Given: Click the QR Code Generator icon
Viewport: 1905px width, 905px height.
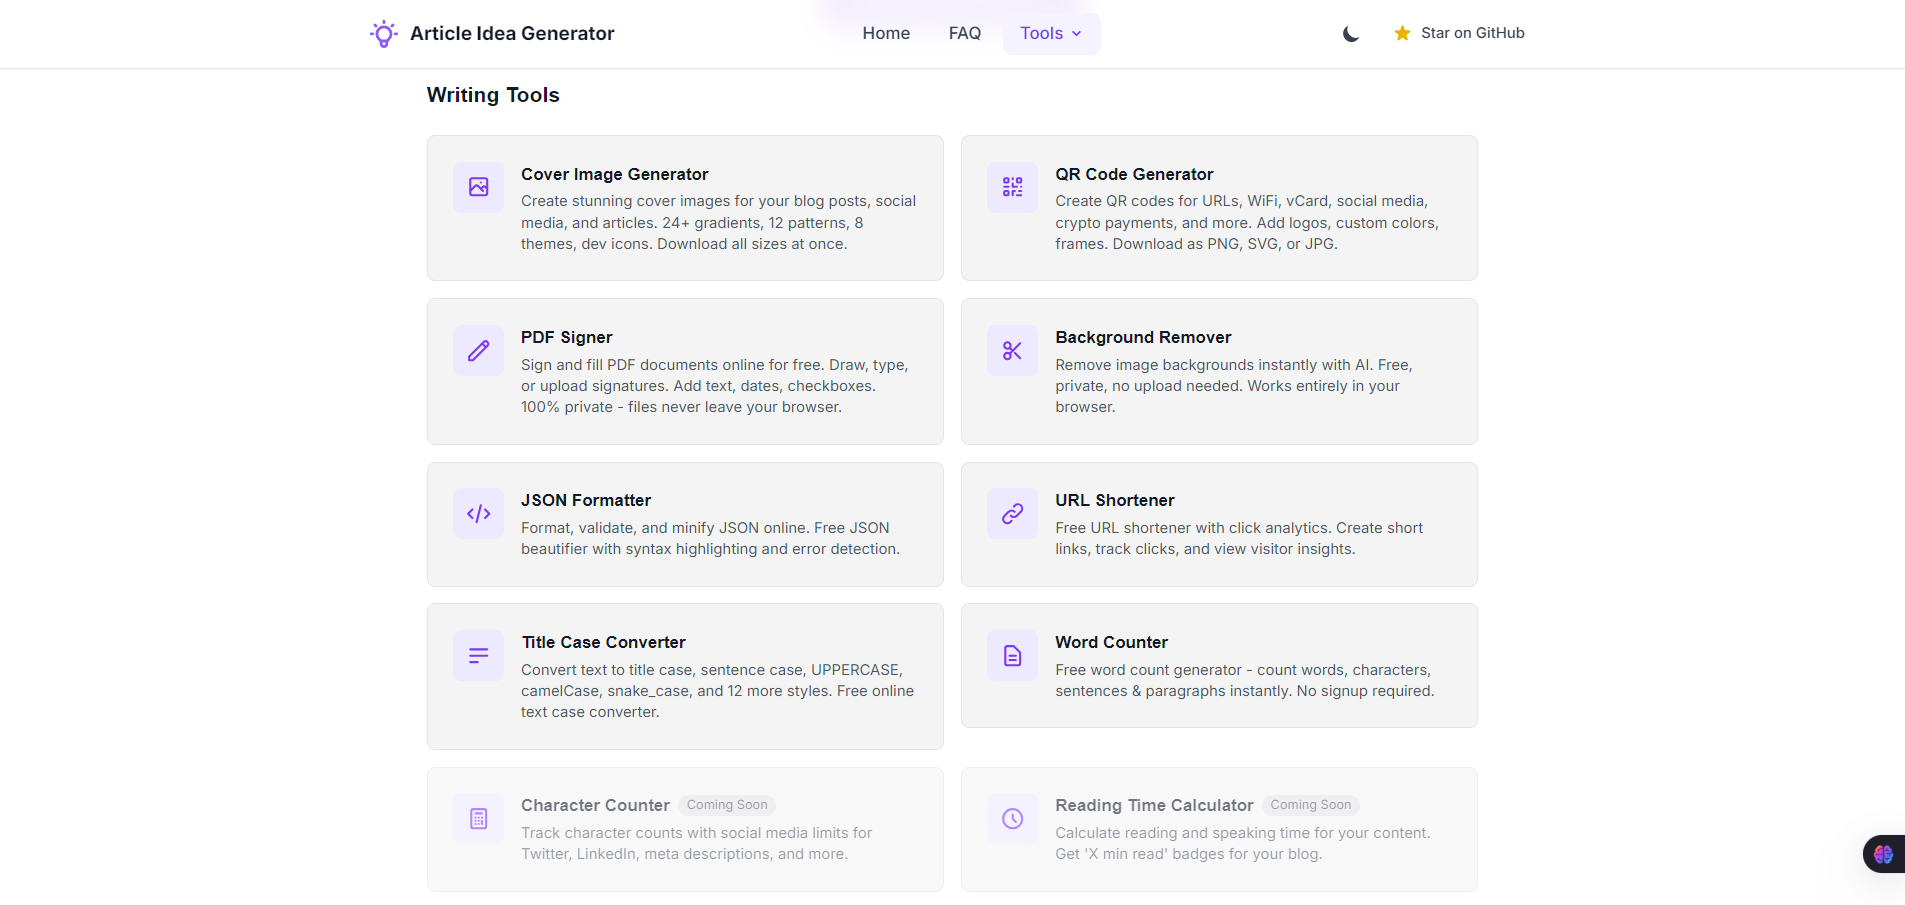Looking at the screenshot, I should (x=1011, y=187).
